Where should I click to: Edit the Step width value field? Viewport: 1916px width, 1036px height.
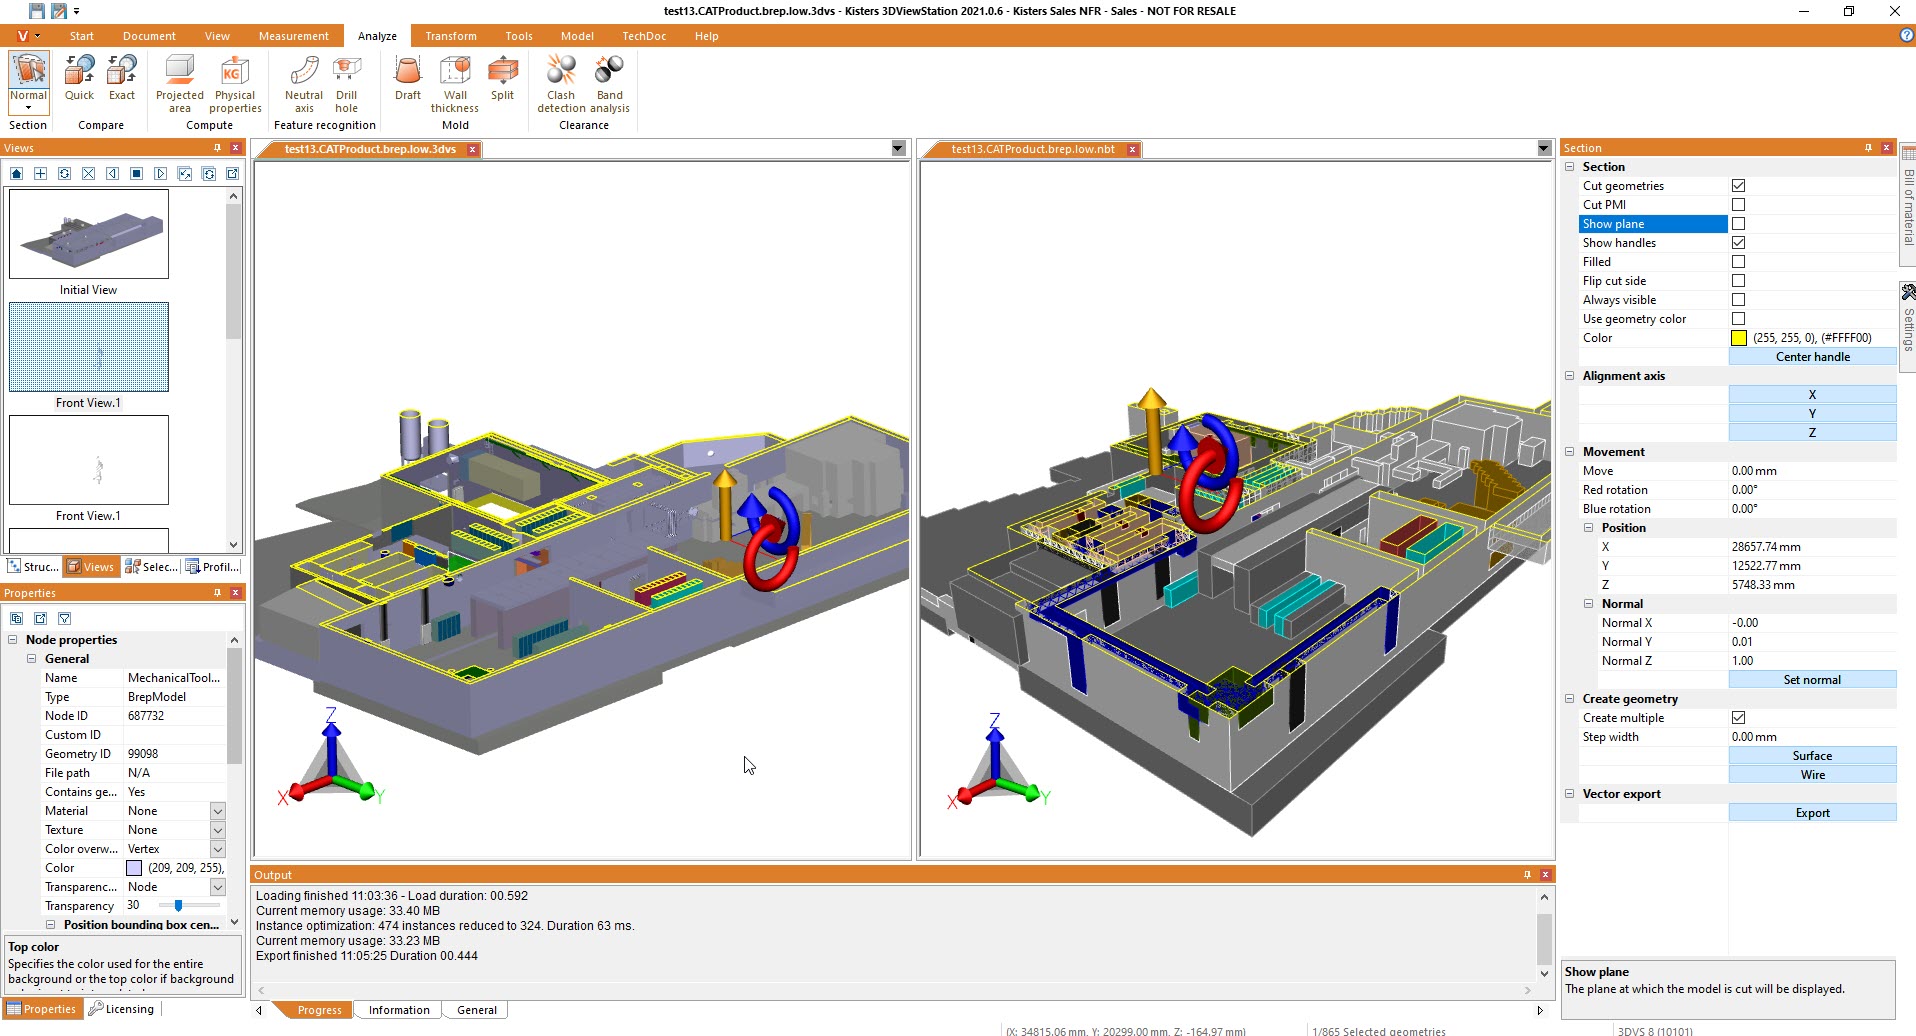[1812, 737]
